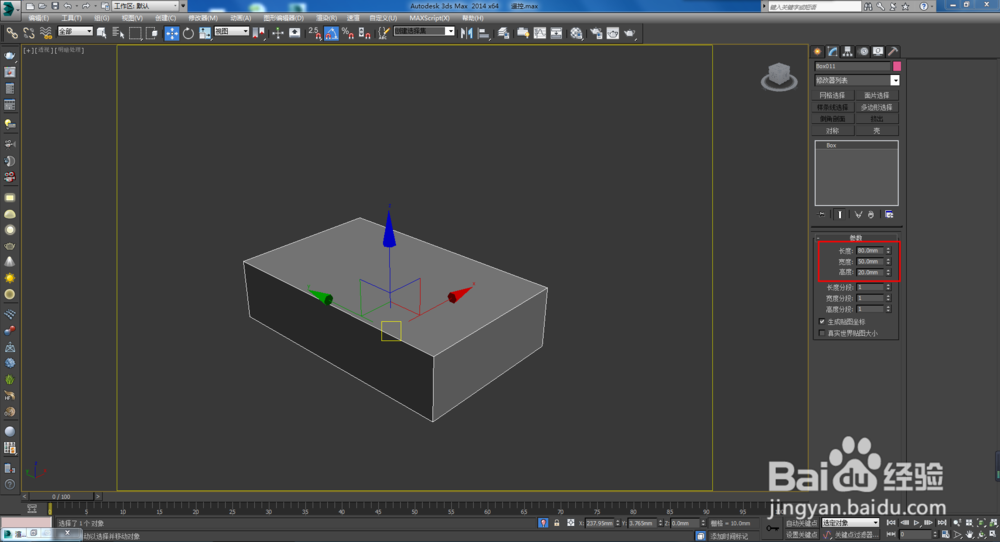
Task: Click the 面片选择 modifier button
Action: click(x=877, y=96)
